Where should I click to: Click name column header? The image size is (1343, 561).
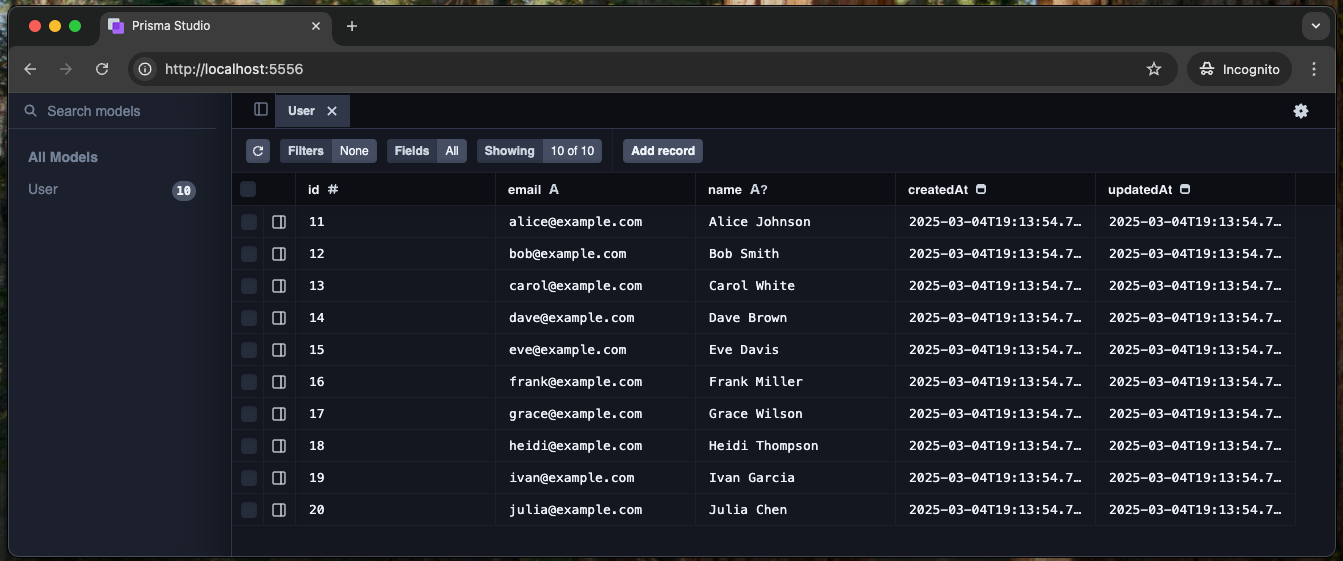pyautogui.click(x=795, y=189)
